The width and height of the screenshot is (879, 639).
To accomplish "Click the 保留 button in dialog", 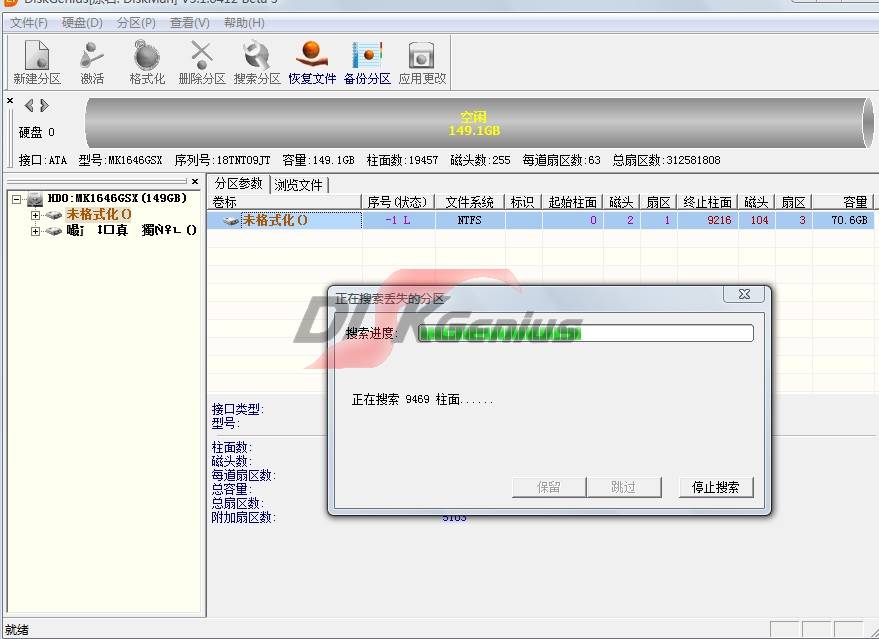I will [549, 487].
